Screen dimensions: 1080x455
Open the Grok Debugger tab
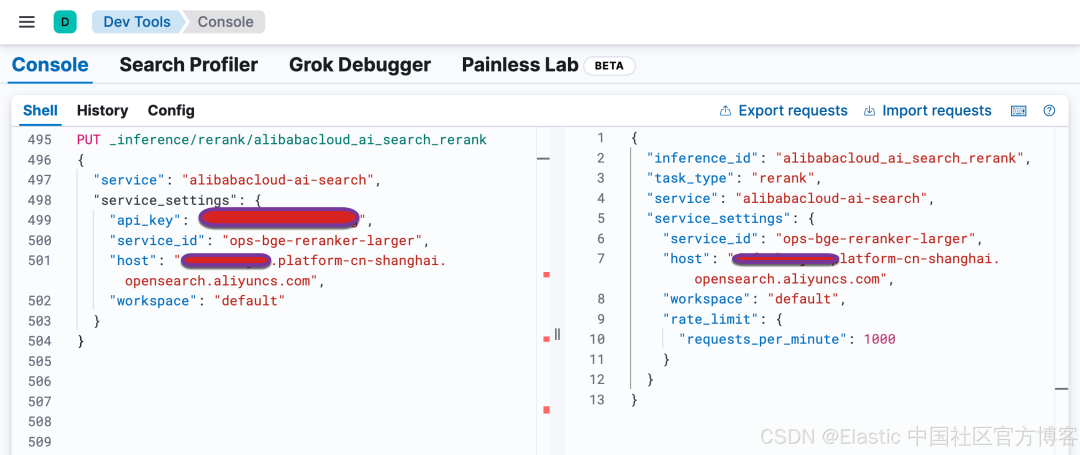click(360, 65)
